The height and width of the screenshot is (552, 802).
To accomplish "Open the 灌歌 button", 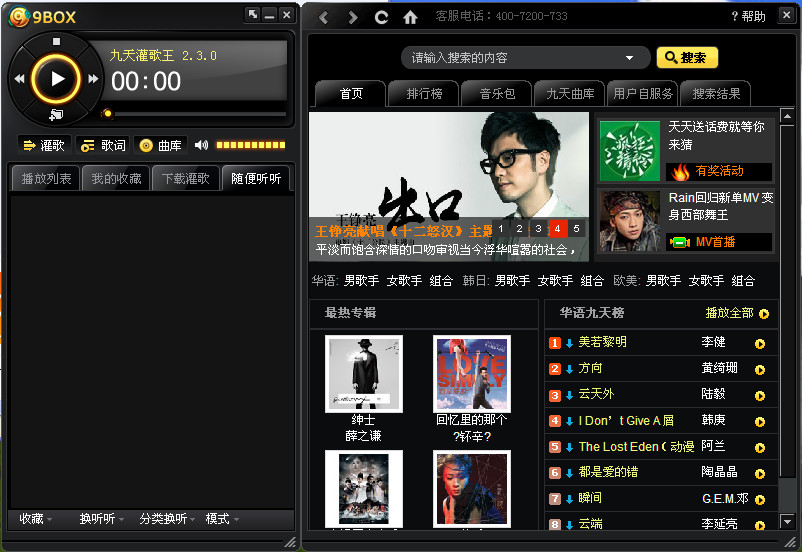I will click(x=44, y=145).
